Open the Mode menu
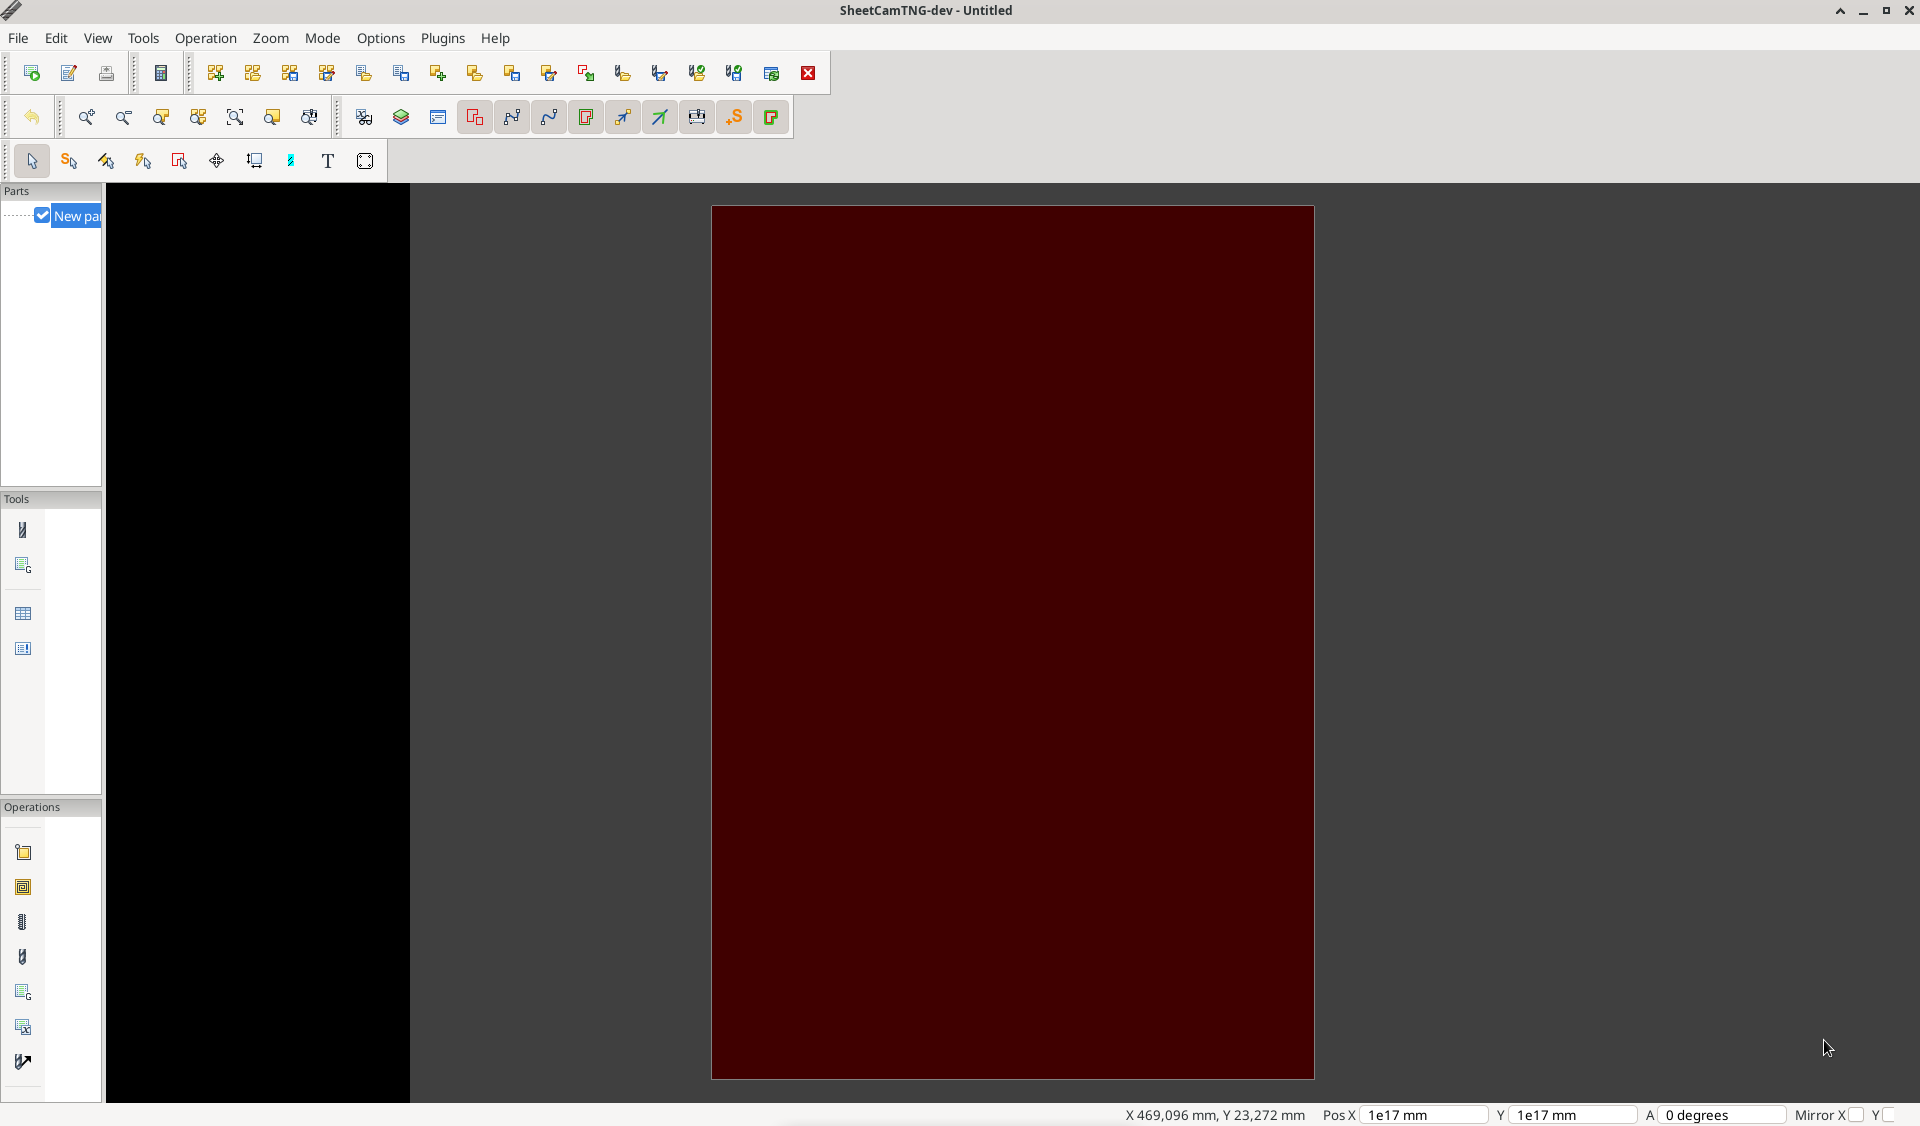Screen dimensions: 1920x1126 pos(322,38)
